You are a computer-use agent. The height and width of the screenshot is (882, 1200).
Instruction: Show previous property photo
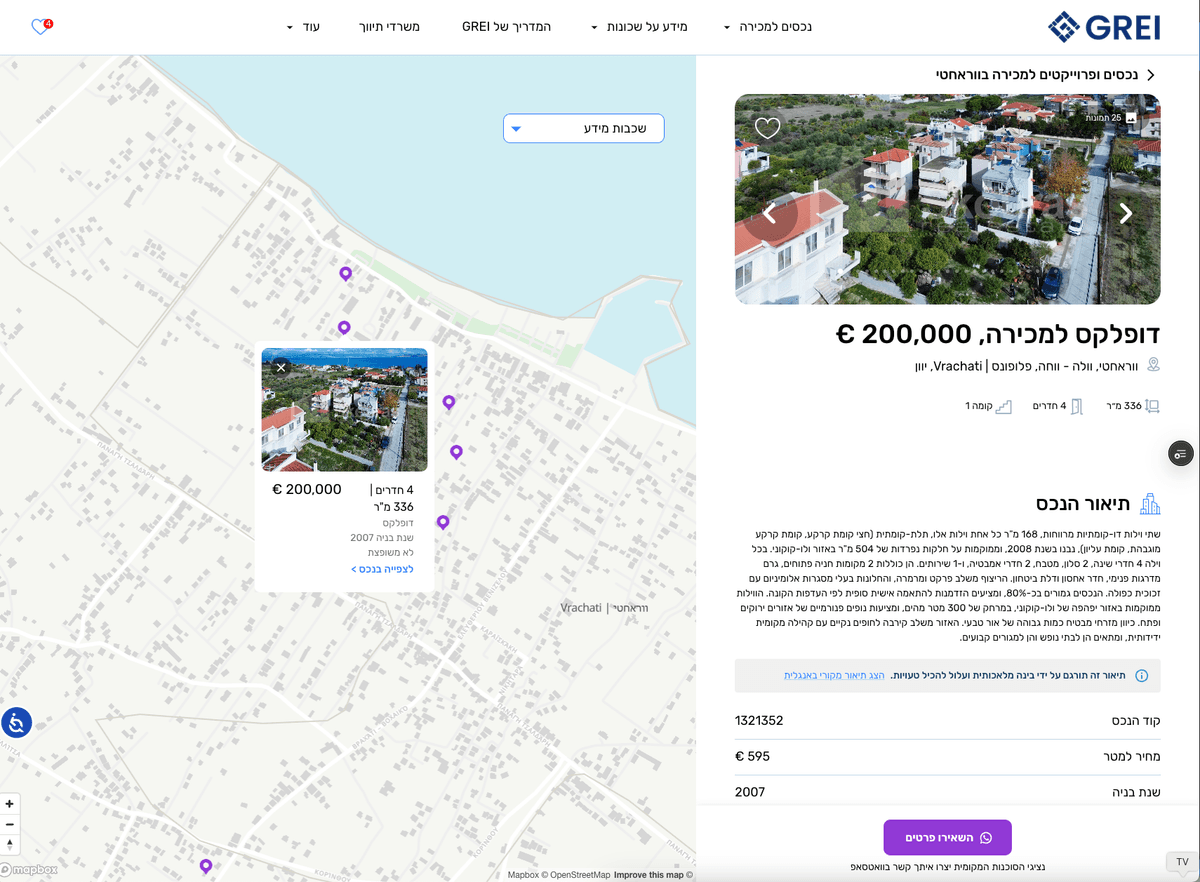click(x=770, y=213)
